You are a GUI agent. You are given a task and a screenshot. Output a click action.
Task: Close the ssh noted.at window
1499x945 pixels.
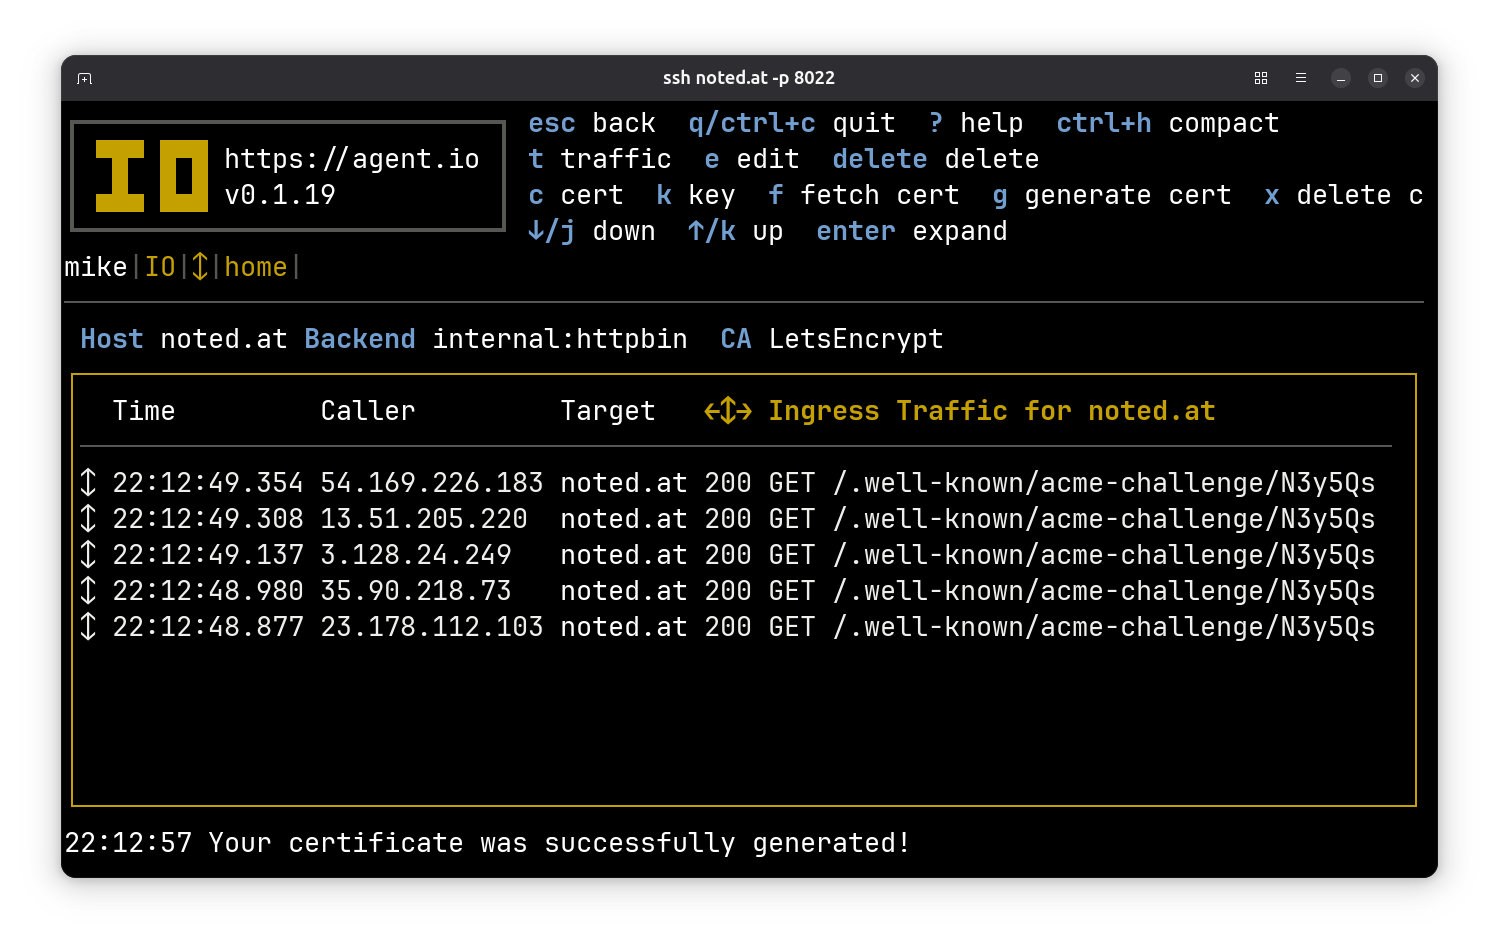(x=1415, y=78)
